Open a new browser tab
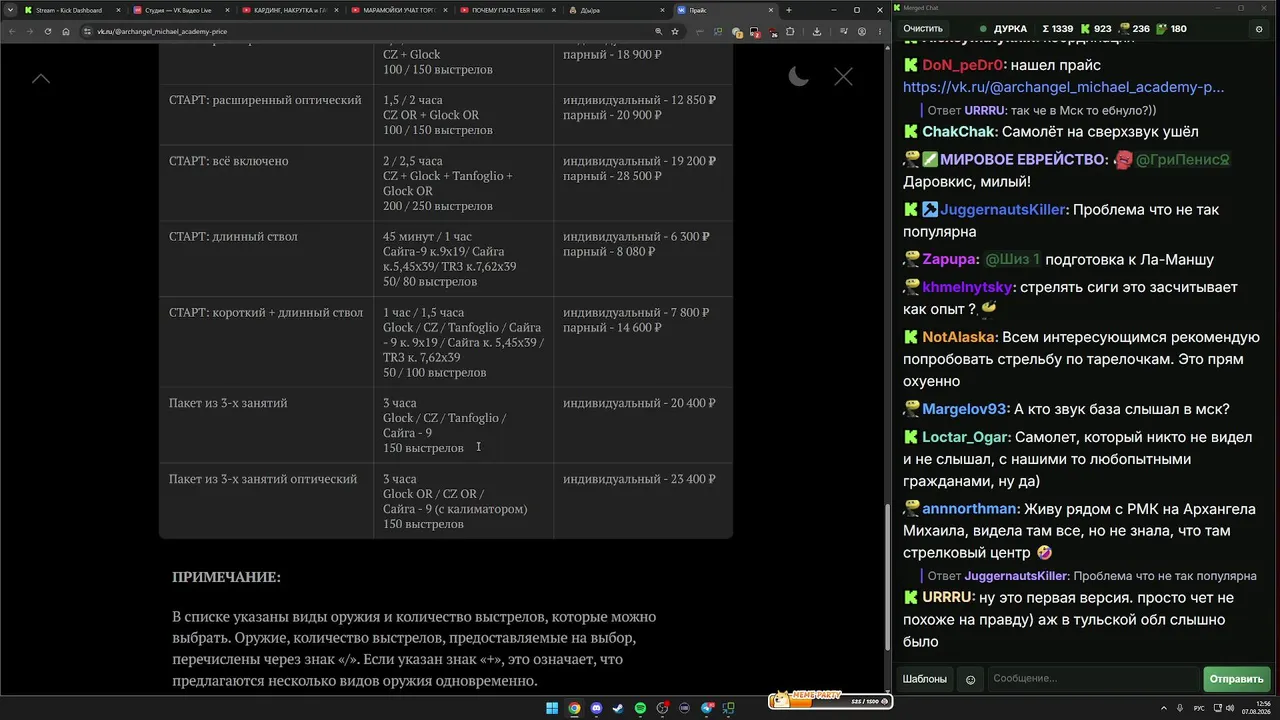Screen dimensions: 1280x720 coord(789,10)
